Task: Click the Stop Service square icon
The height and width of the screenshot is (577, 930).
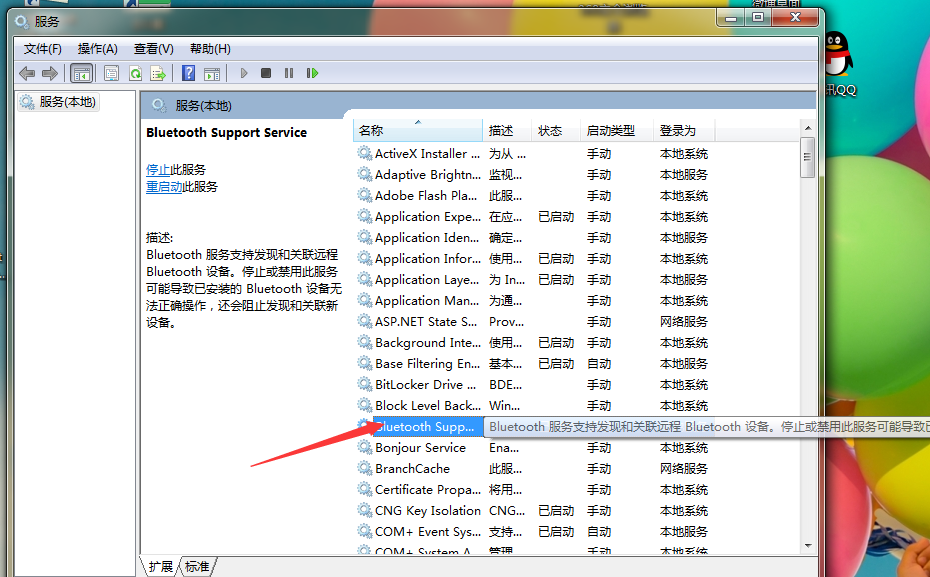Action: tap(266, 73)
